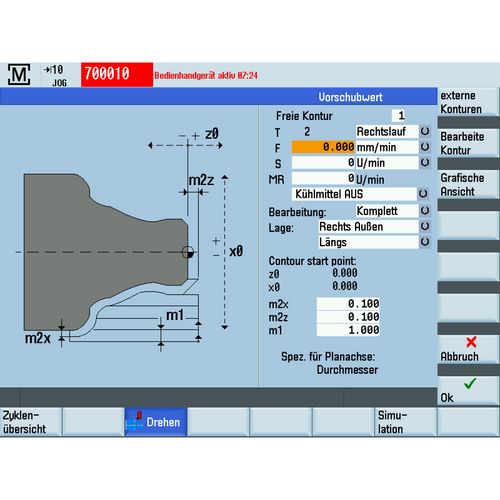Toggle the Bearbeitung Komplett selector
500x500 pixels.
[x=425, y=211]
